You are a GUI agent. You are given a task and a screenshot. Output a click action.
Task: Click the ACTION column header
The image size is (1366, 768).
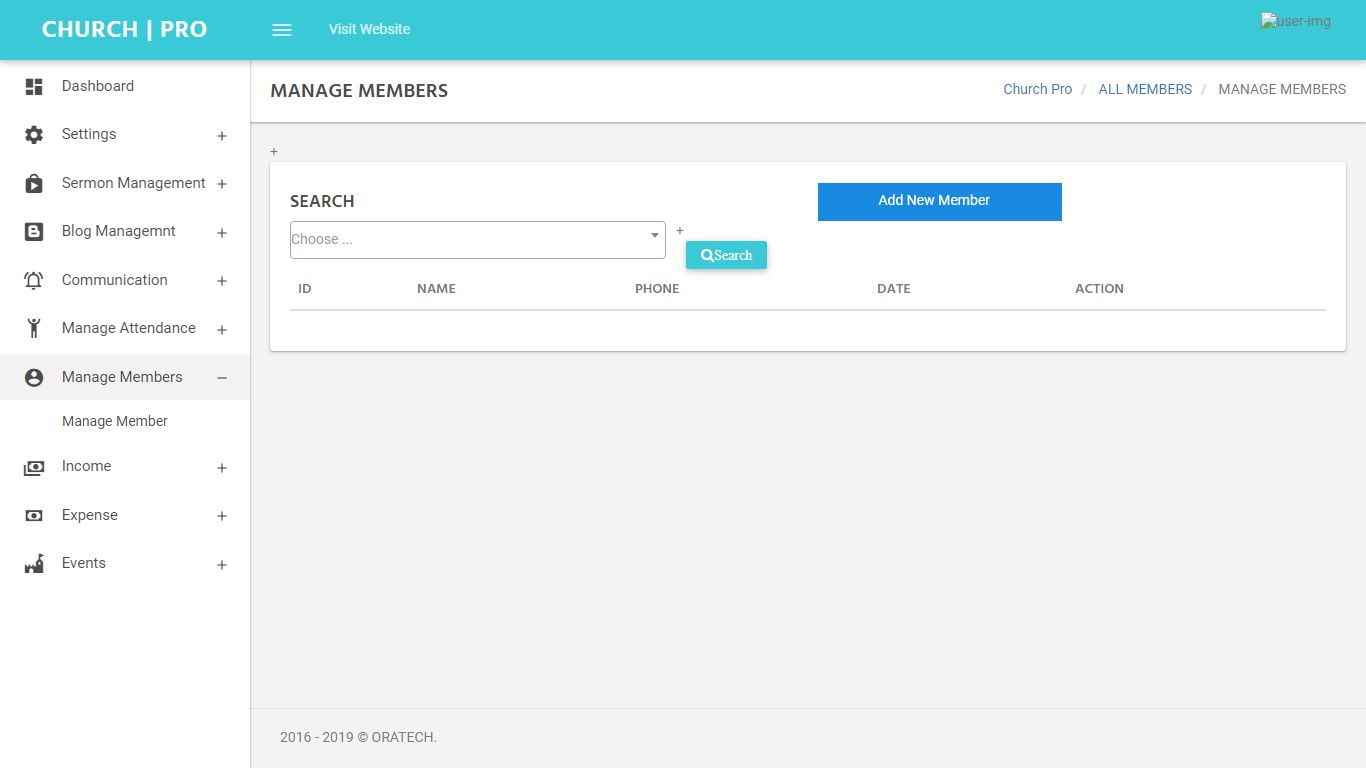tap(1100, 289)
